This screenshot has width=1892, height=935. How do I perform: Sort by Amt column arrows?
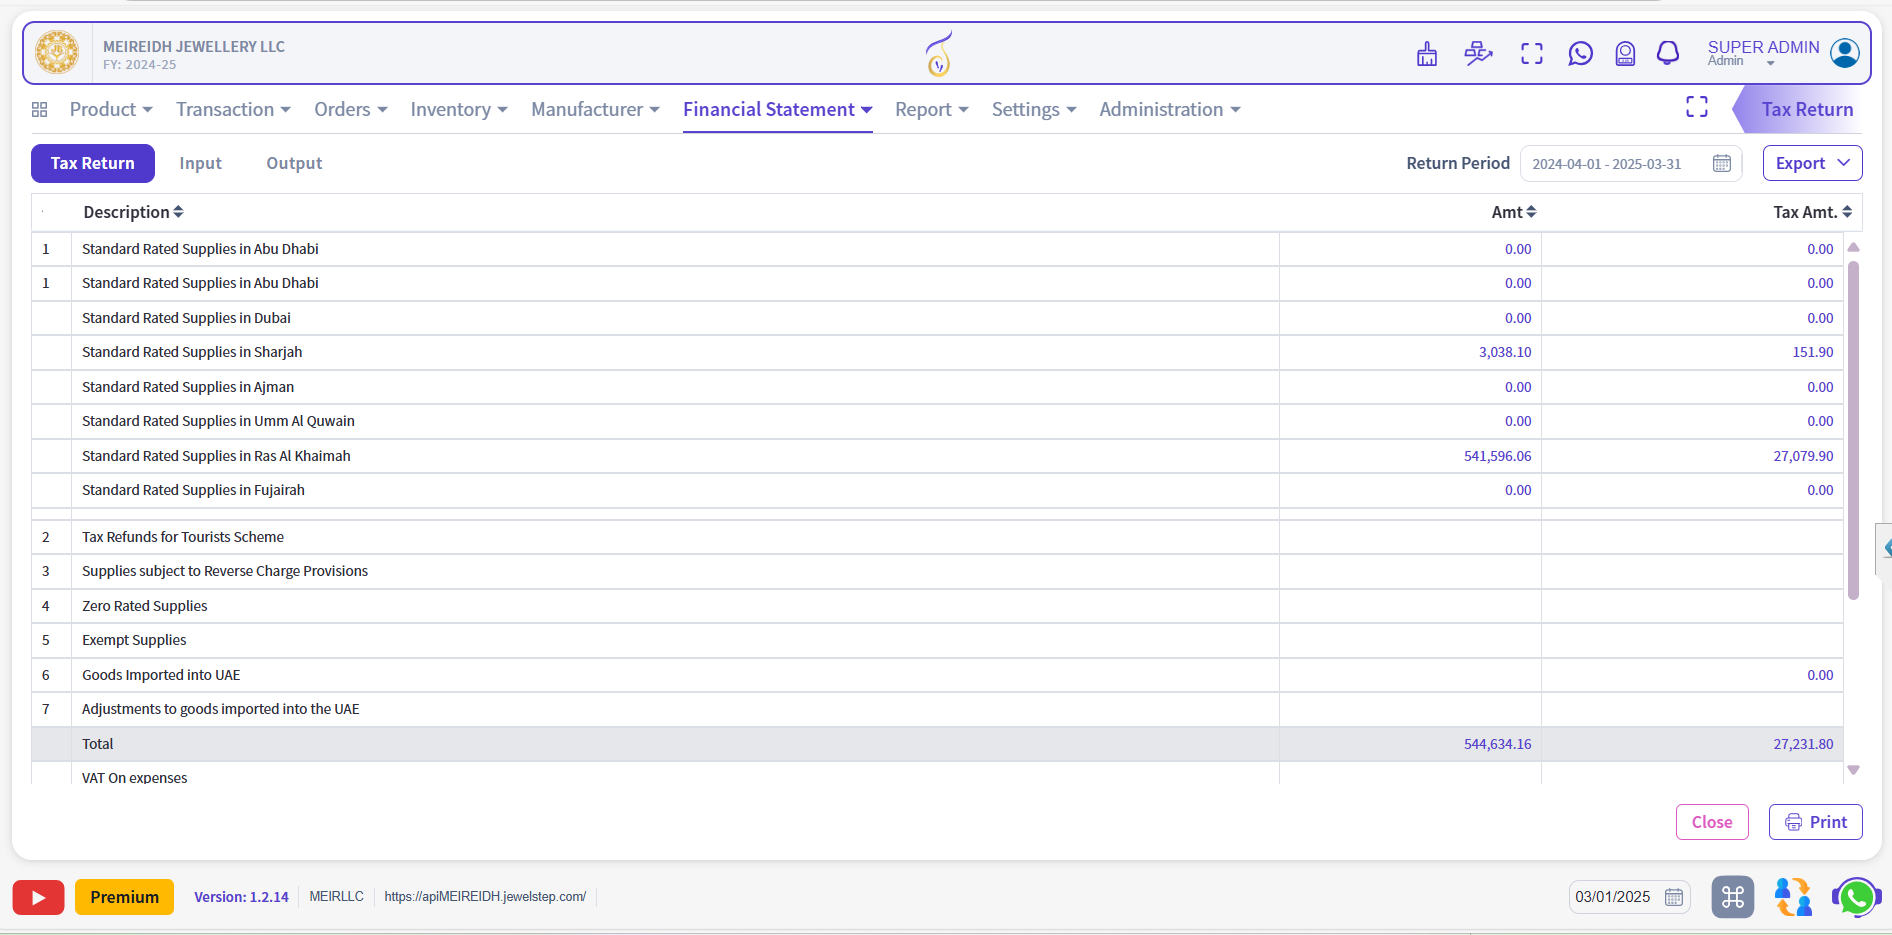pos(1531,212)
